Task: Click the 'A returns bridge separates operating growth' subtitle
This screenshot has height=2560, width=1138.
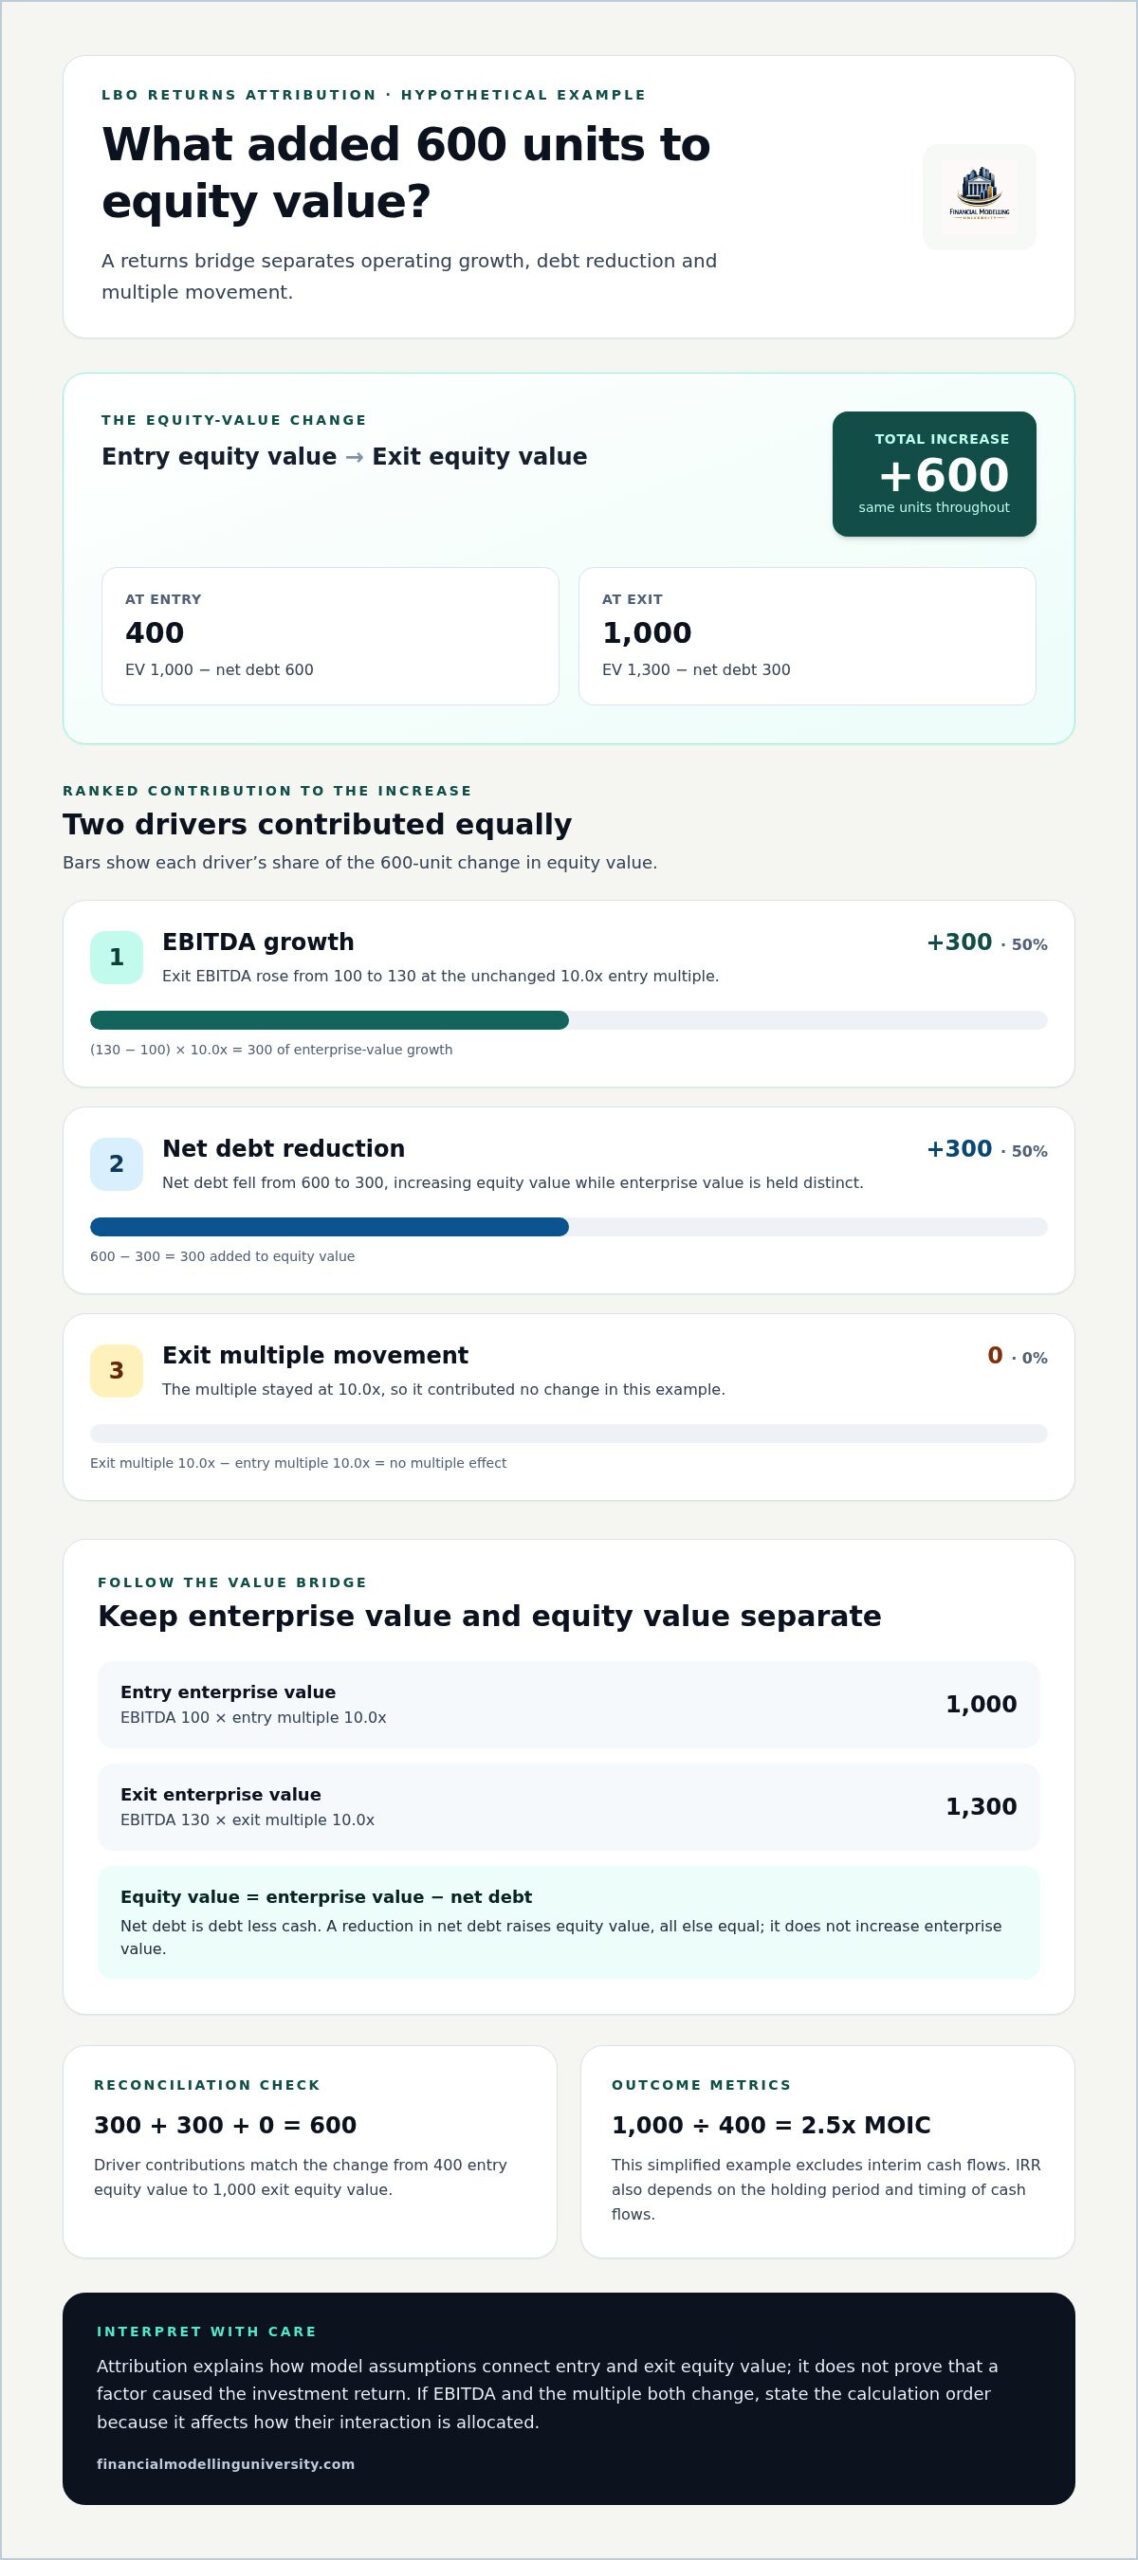Action: [x=409, y=276]
